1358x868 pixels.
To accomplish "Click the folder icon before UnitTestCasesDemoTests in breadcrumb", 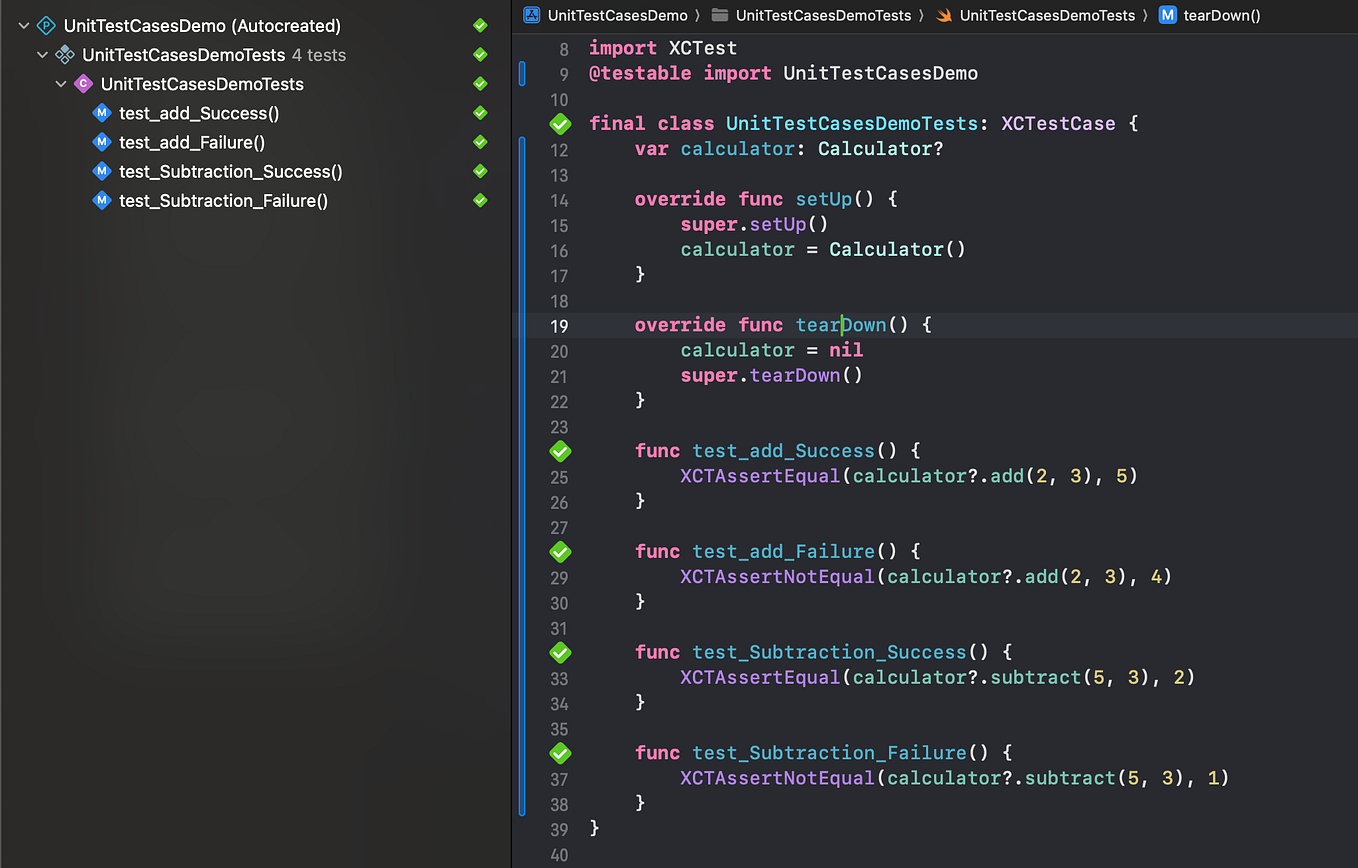I will pos(718,15).
